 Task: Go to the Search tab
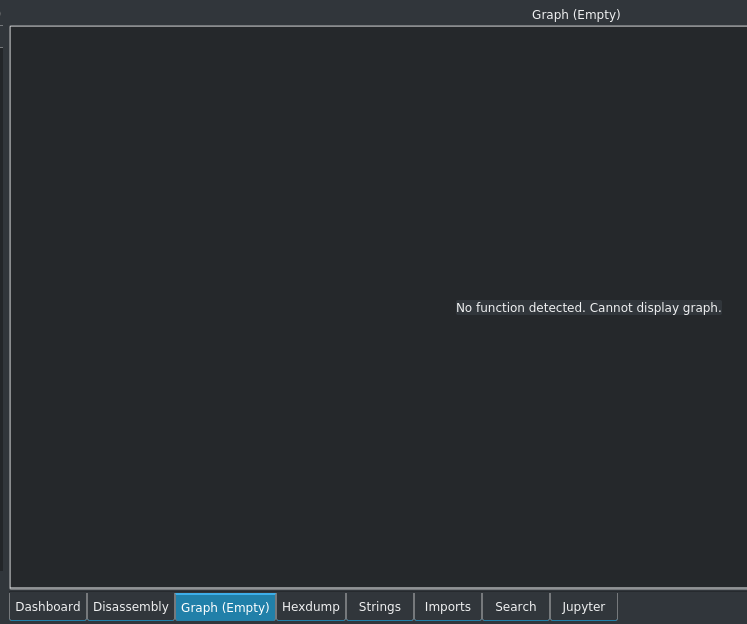tap(515, 607)
